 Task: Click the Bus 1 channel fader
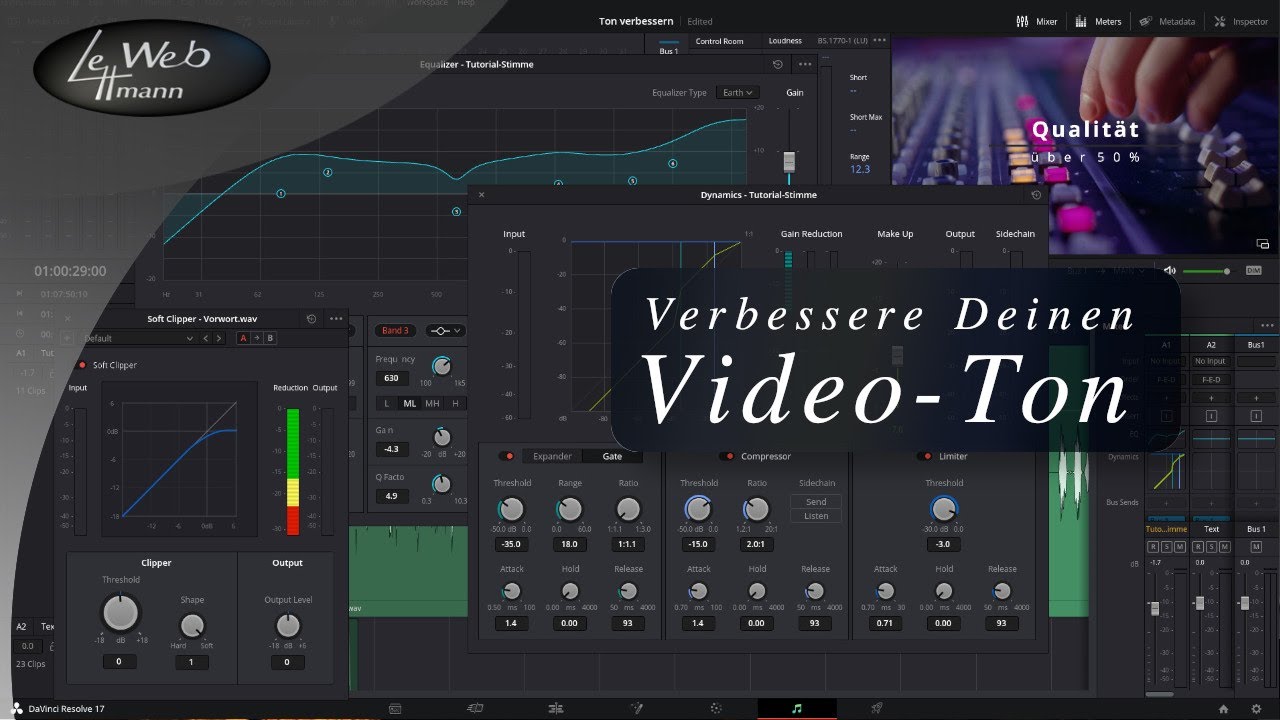(x=1244, y=603)
